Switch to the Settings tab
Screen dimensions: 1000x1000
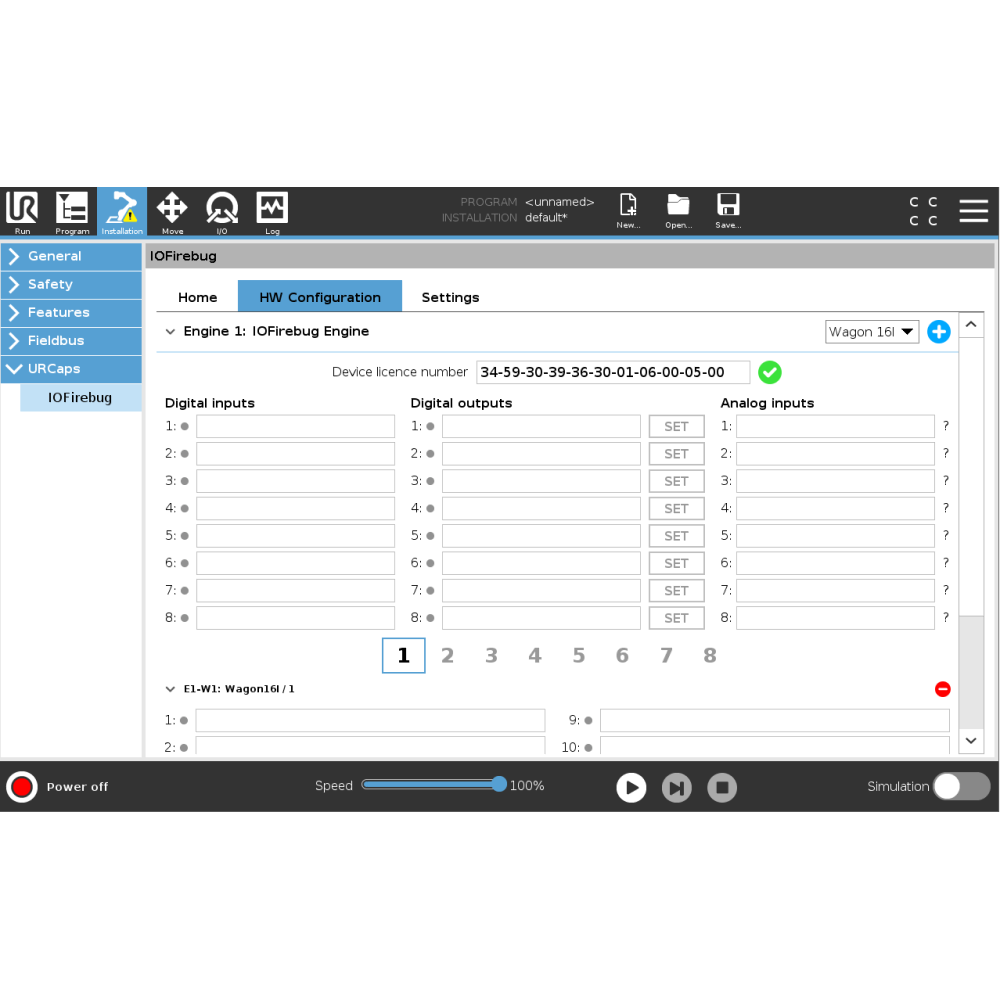tap(450, 297)
